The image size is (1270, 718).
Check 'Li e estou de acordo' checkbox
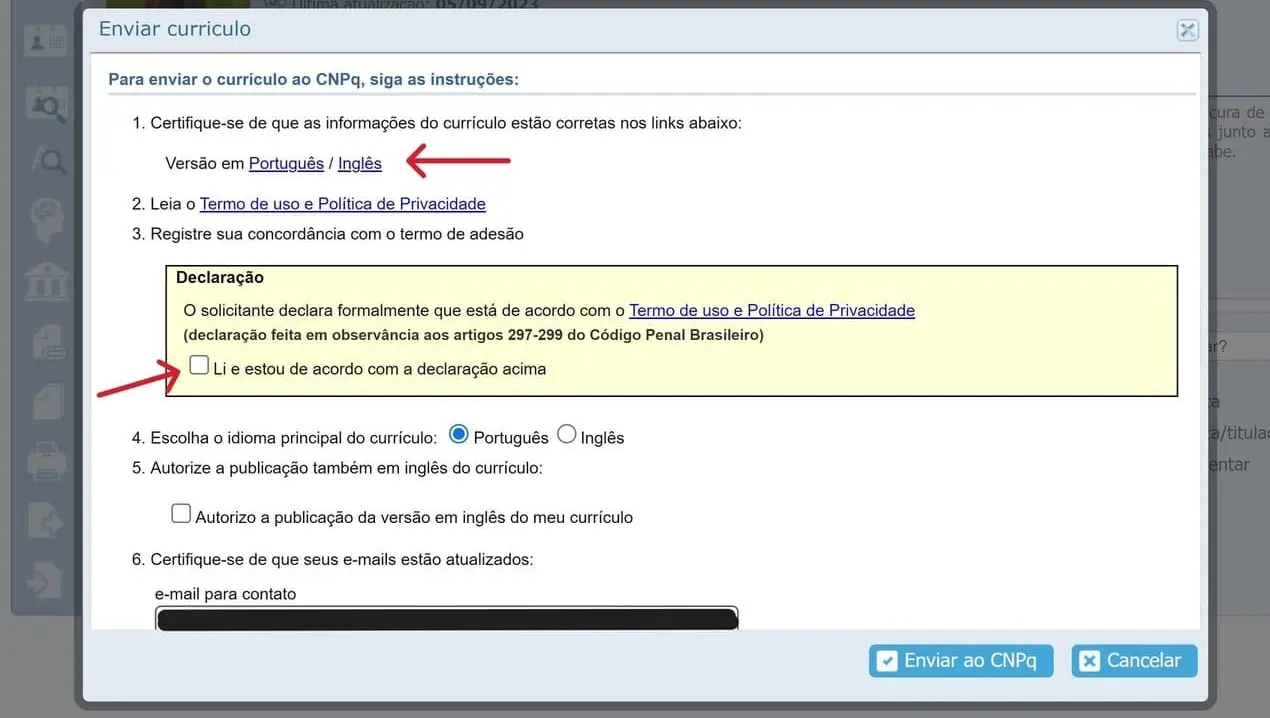point(199,365)
